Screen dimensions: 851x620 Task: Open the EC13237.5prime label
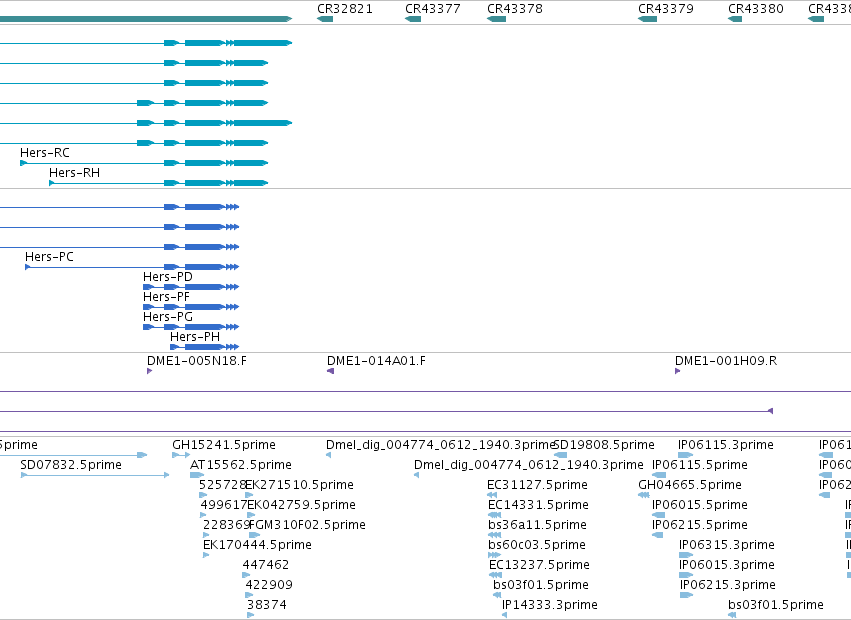(x=539, y=565)
